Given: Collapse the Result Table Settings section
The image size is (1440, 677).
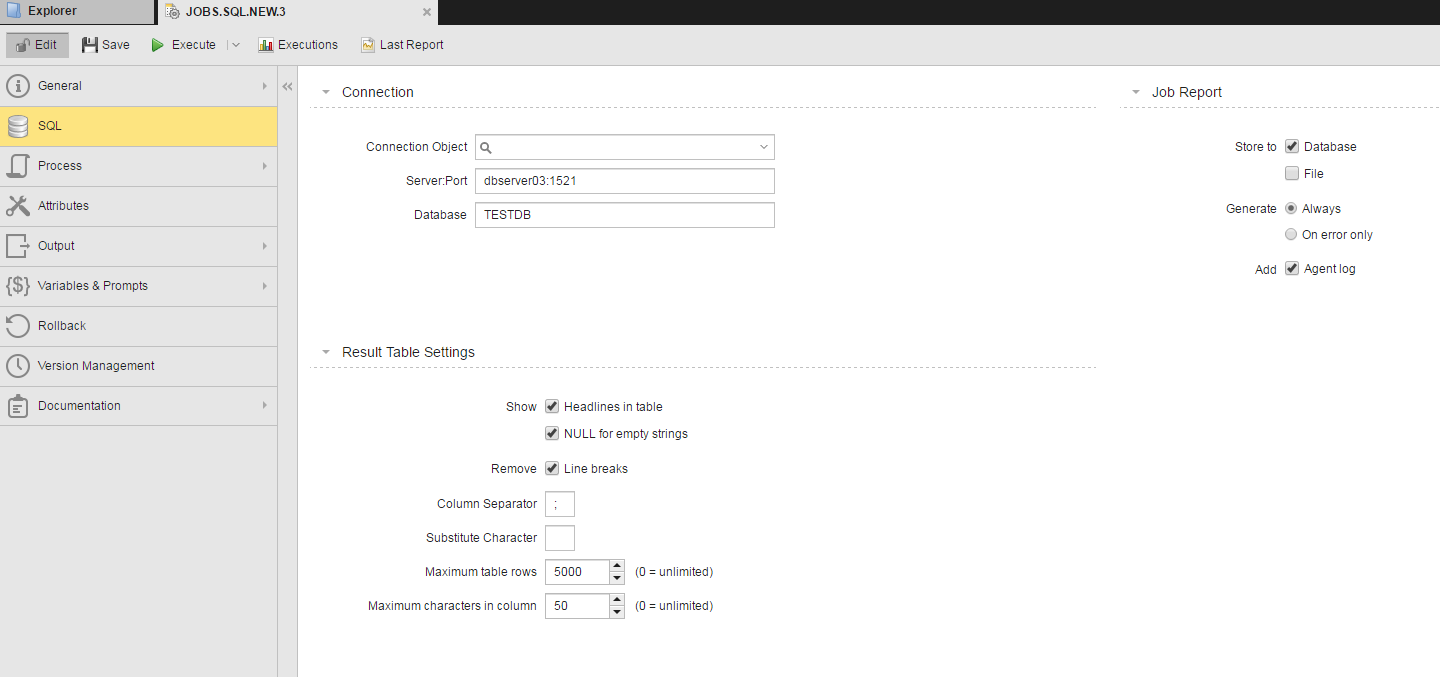Looking at the screenshot, I should [325, 351].
